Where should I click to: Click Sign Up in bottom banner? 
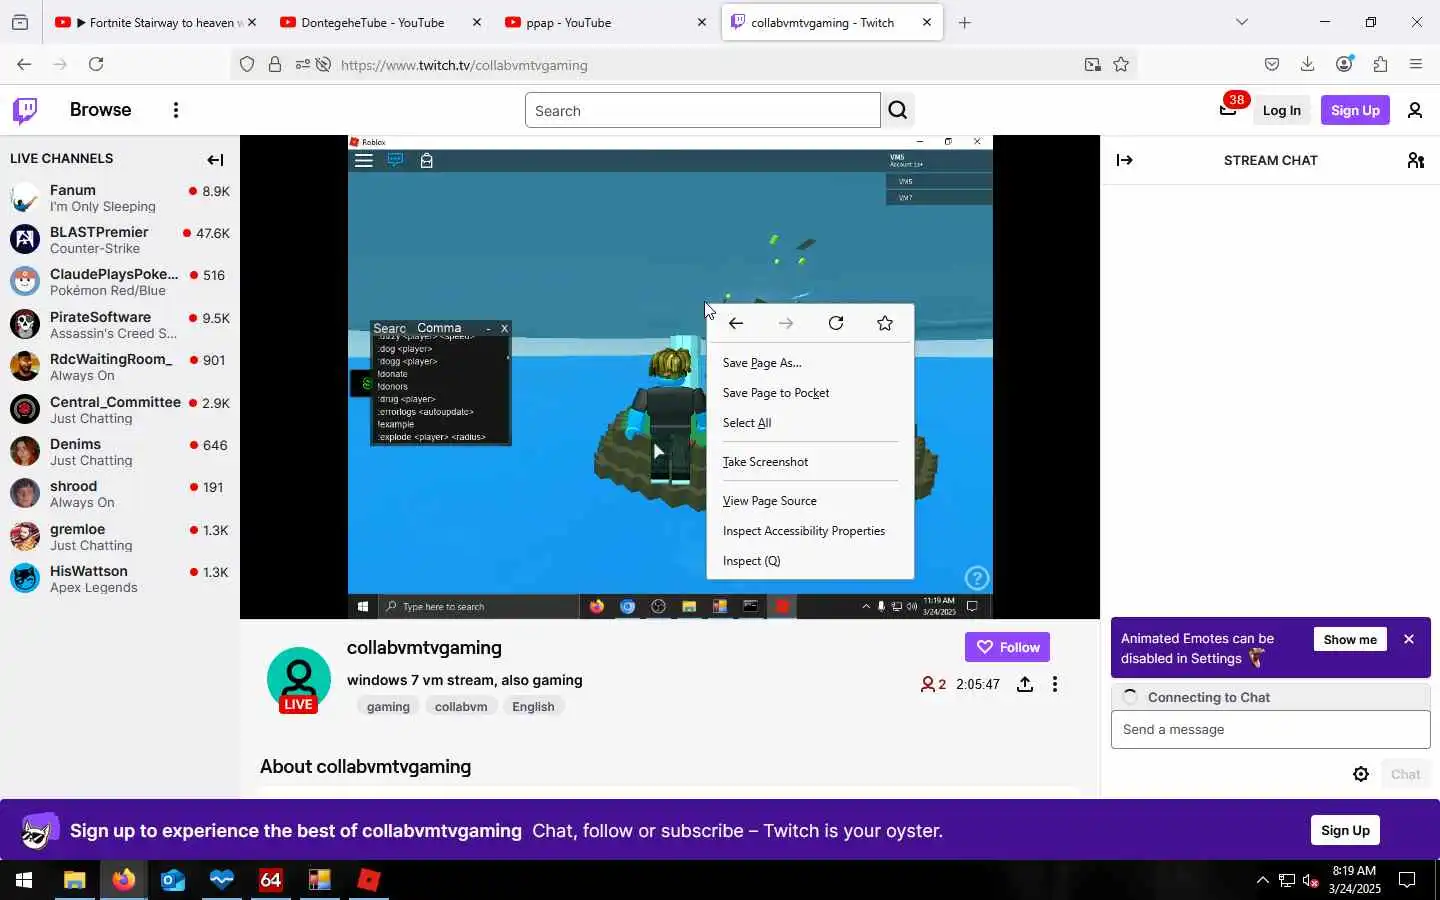[1345, 830]
